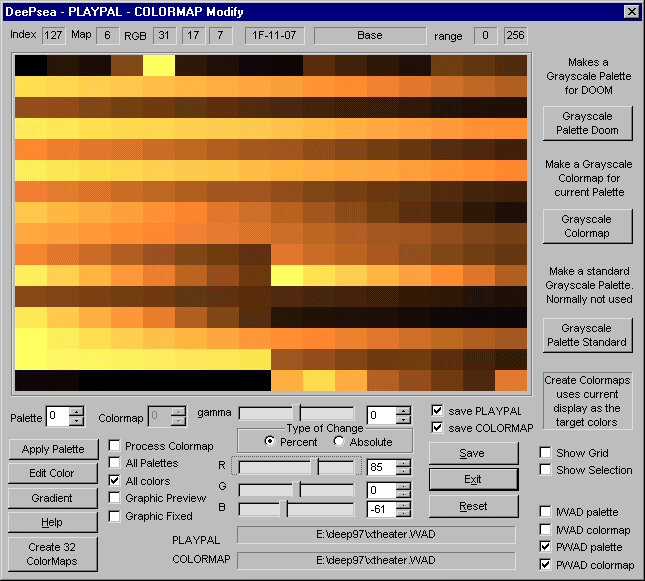The image size is (645, 581).
Task: Click Apply Palette button
Action: point(54,449)
